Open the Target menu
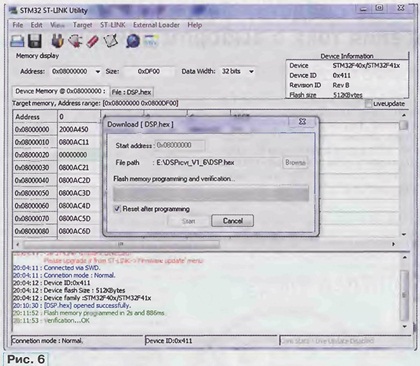 point(82,25)
